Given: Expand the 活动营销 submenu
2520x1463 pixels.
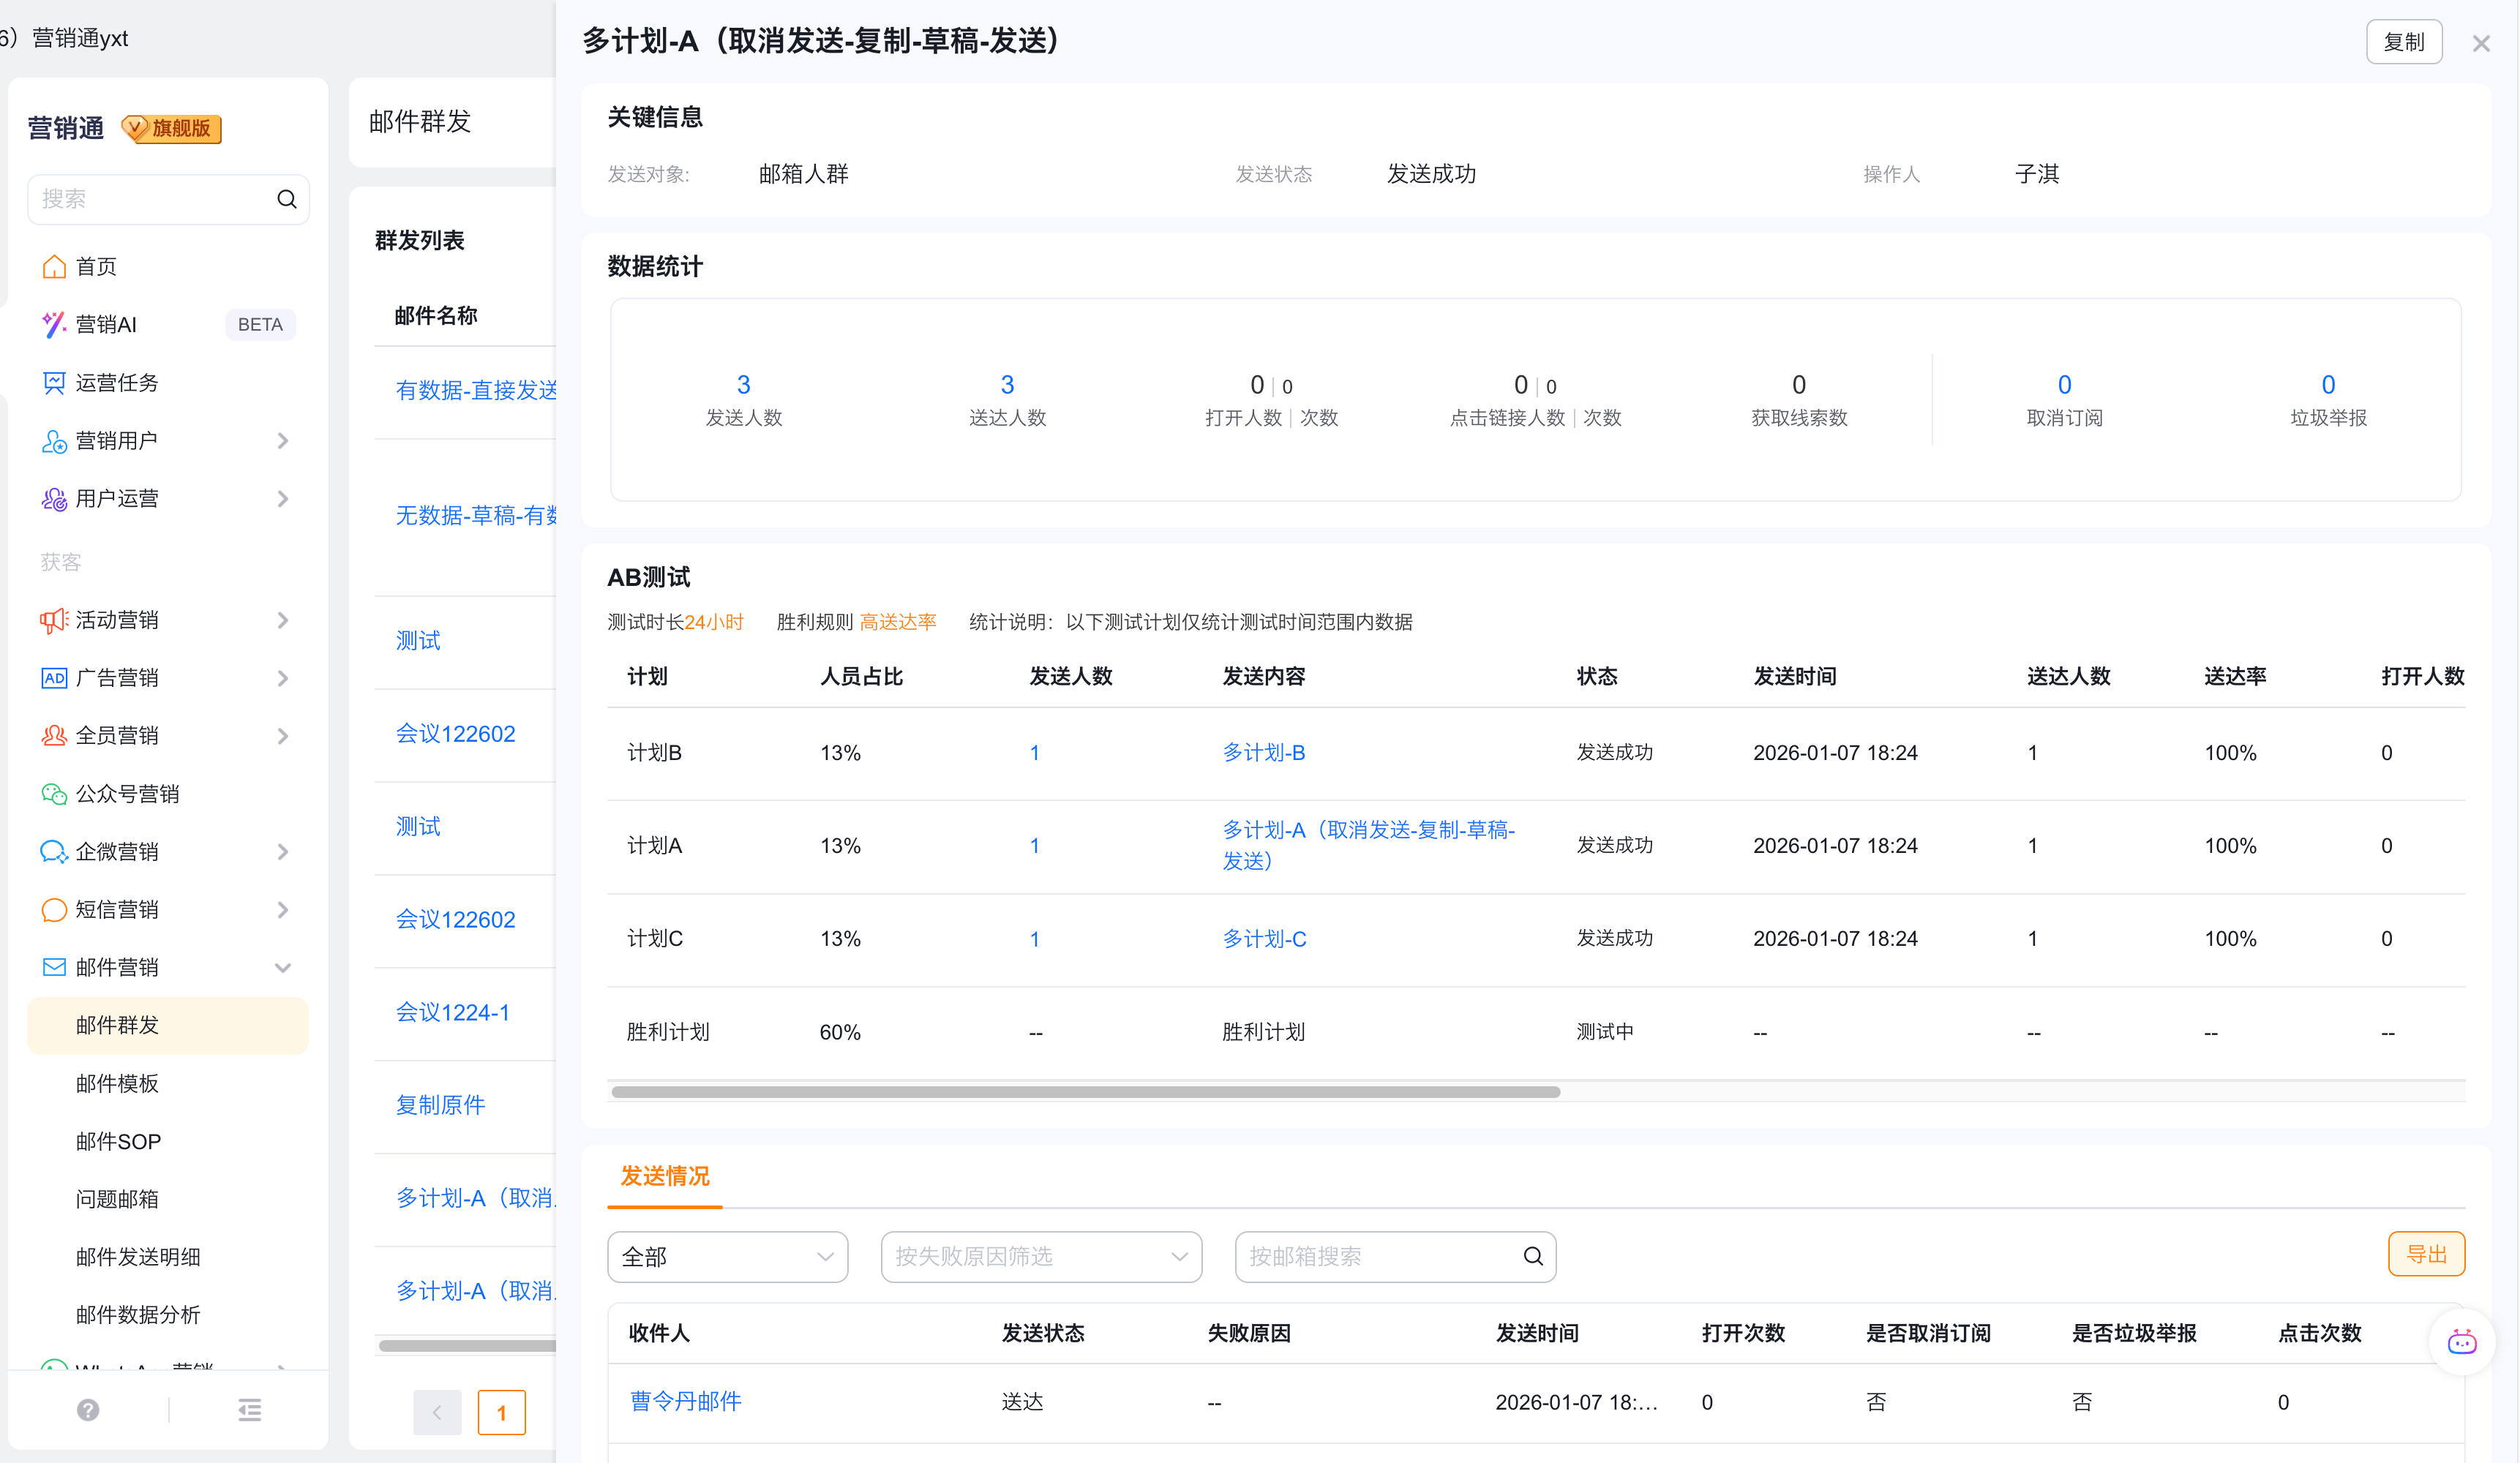Looking at the screenshot, I should (x=283, y=620).
